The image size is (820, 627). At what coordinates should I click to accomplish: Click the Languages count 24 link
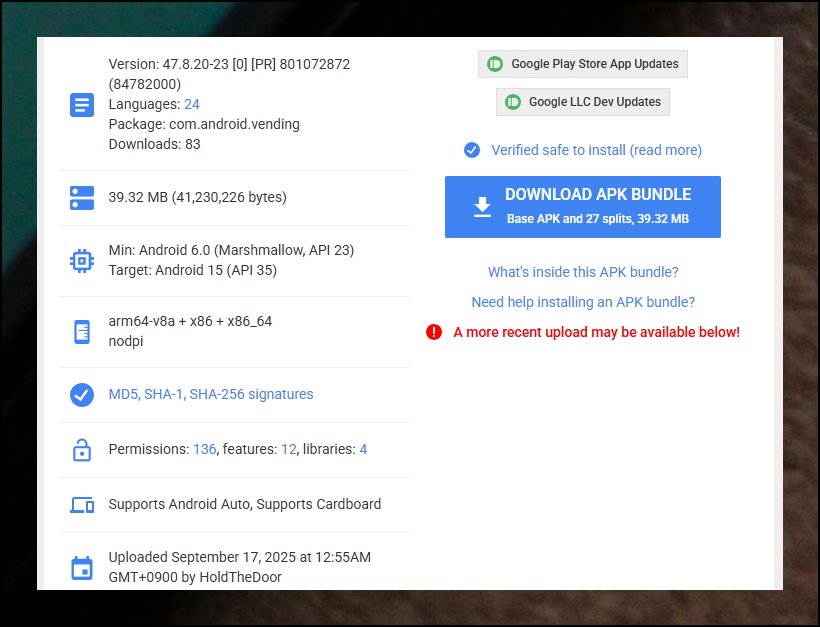click(x=192, y=104)
